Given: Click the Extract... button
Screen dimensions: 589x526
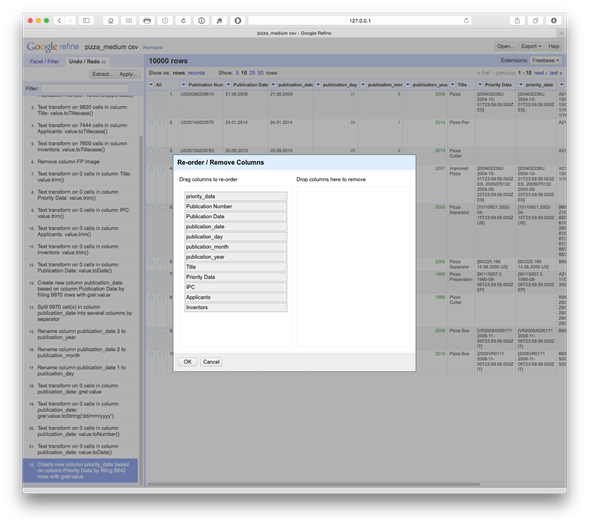Looking at the screenshot, I should [x=103, y=74].
